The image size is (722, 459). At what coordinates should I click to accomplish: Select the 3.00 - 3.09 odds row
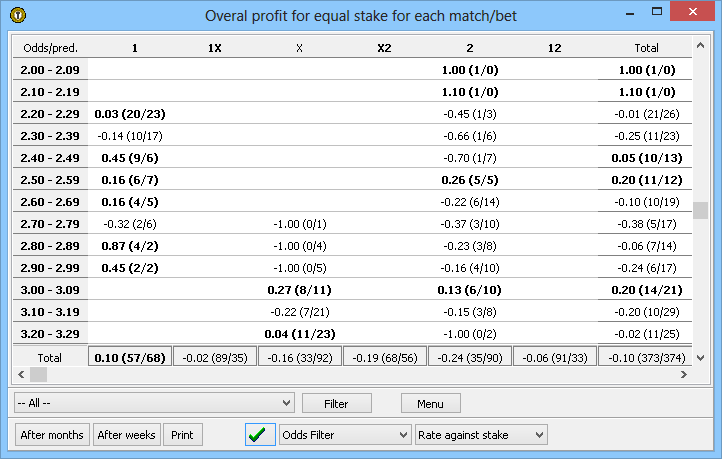coord(50,289)
